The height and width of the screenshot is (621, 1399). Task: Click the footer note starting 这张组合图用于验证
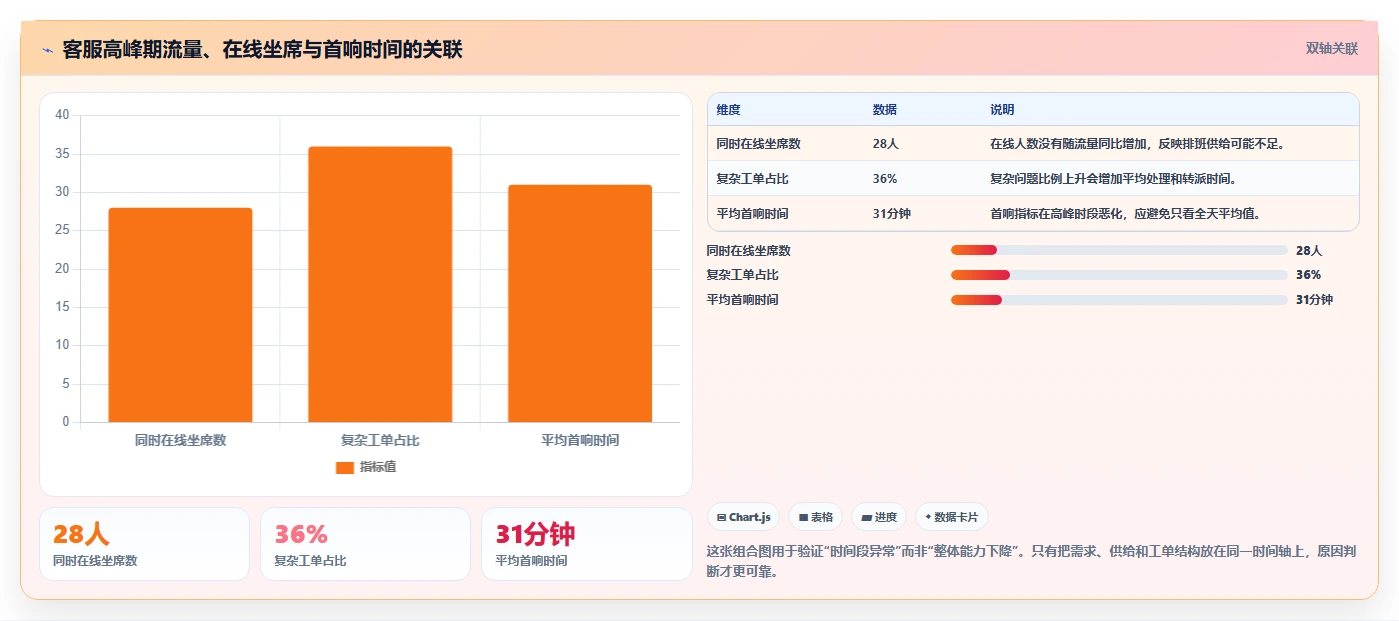pyautogui.click(x=1031, y=562)
